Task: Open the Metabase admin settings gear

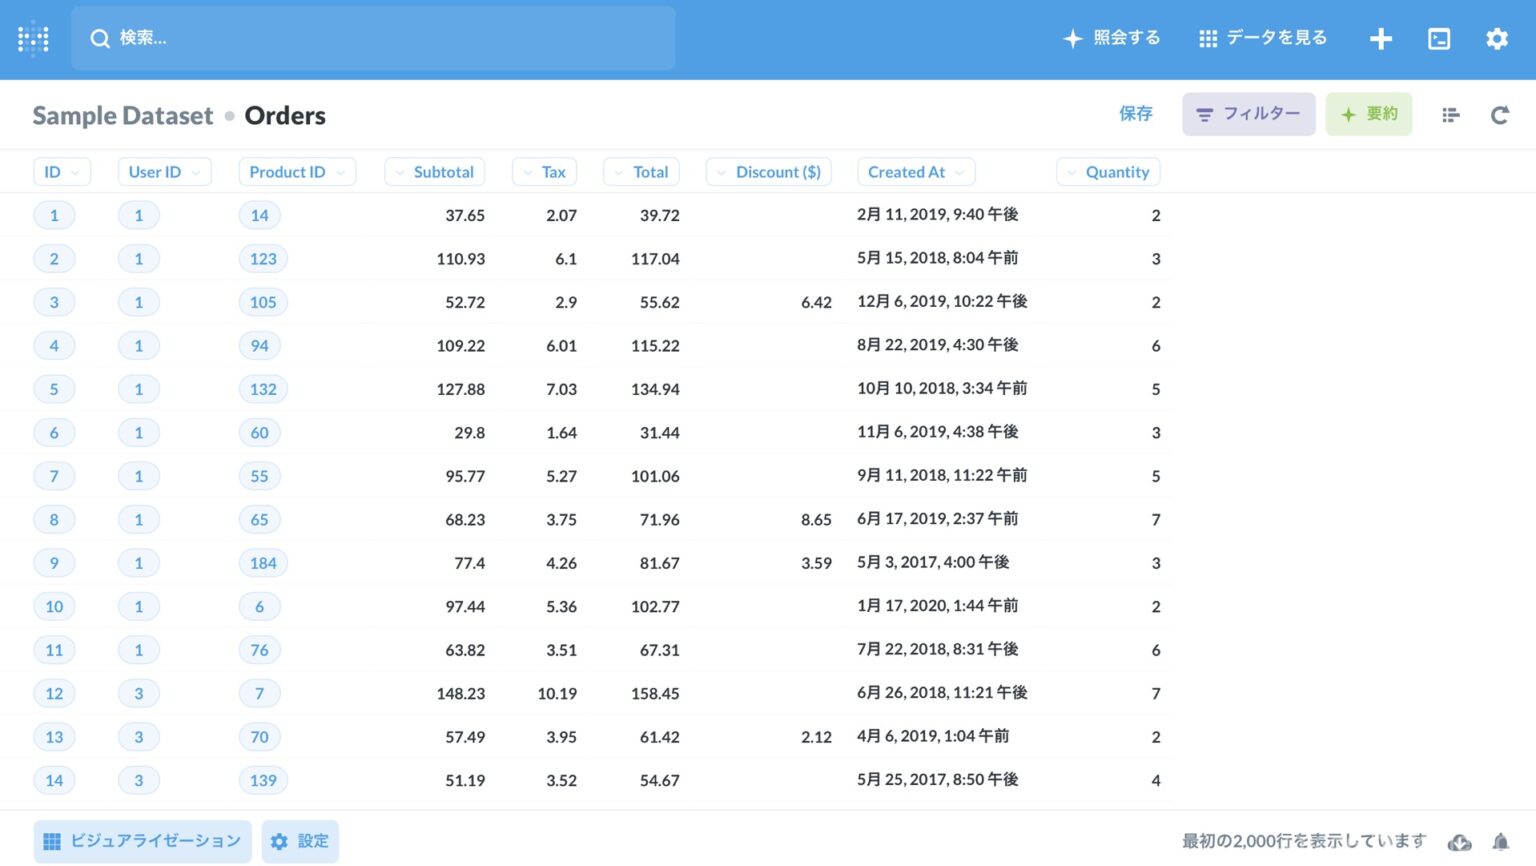Action: click(1497, 38)
